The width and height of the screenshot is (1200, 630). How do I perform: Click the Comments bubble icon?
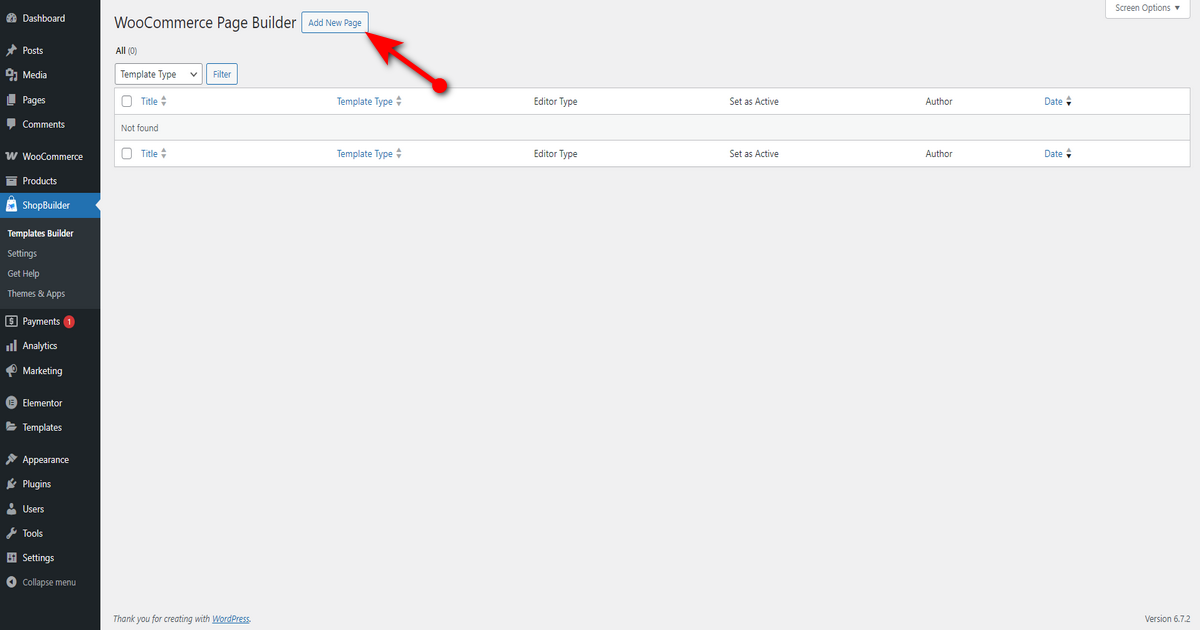11,125
